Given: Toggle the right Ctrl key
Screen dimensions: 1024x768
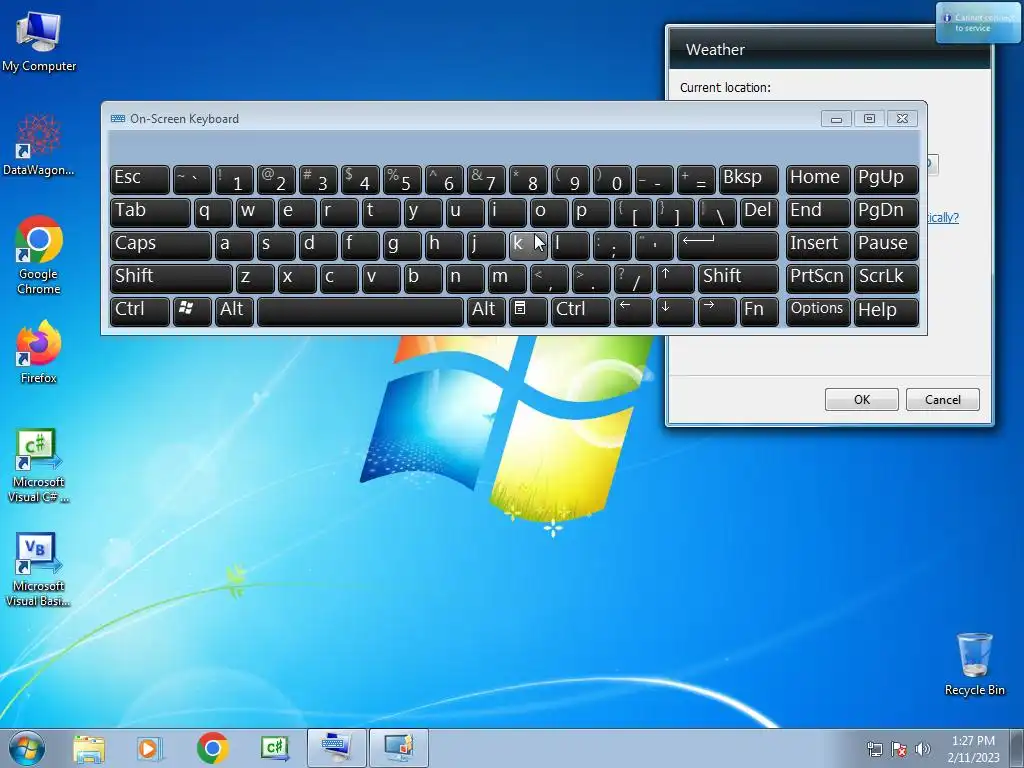Looking at the screenshot, I should tap(581, 311).
